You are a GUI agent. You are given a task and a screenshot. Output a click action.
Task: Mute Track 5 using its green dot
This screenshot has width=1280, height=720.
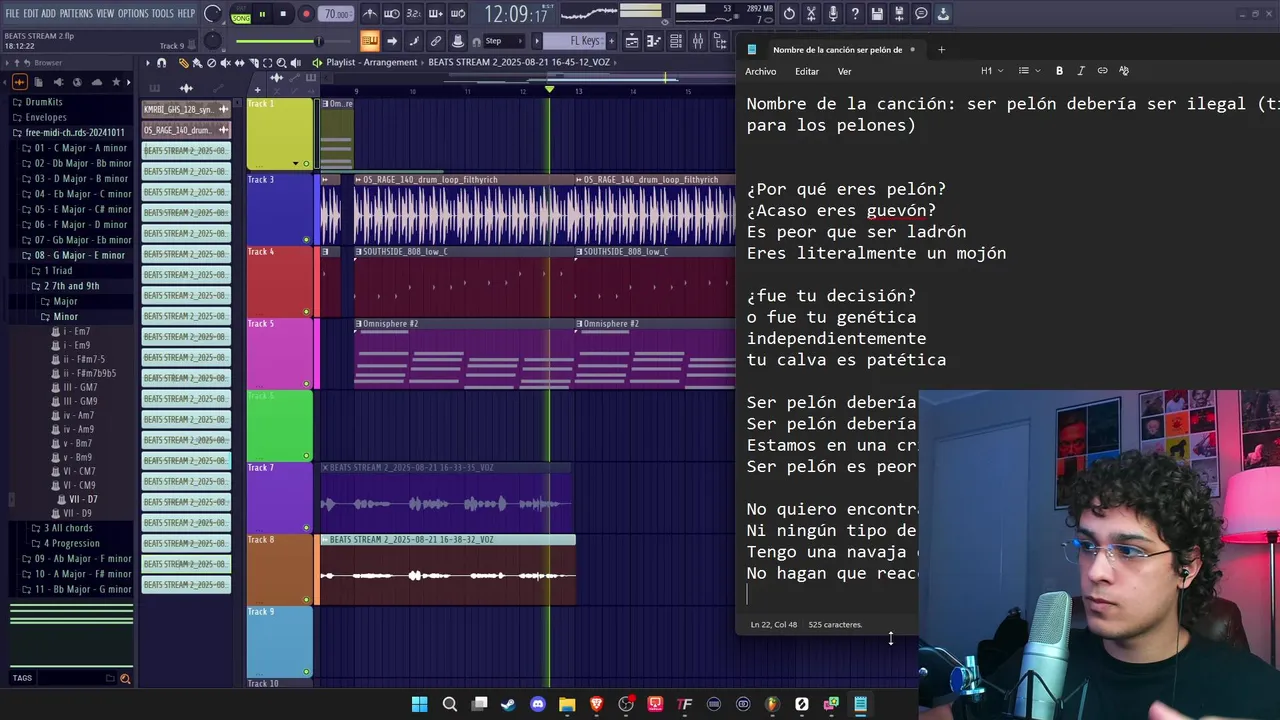306,384
